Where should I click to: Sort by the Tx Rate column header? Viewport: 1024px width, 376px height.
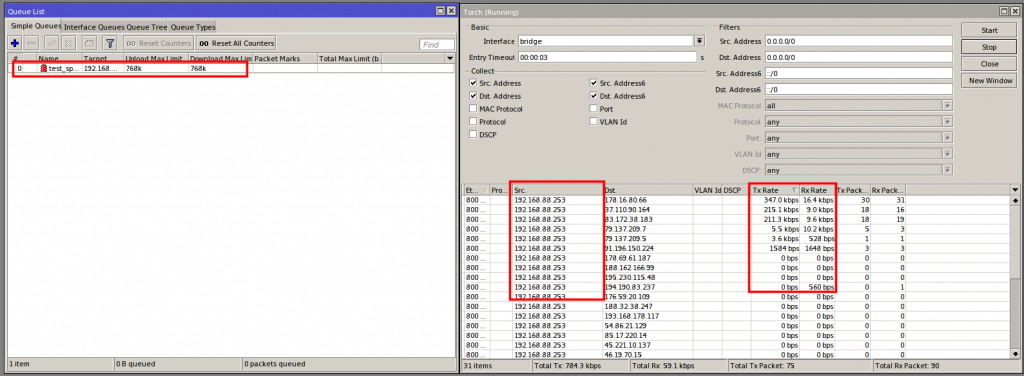click(775, 190)
